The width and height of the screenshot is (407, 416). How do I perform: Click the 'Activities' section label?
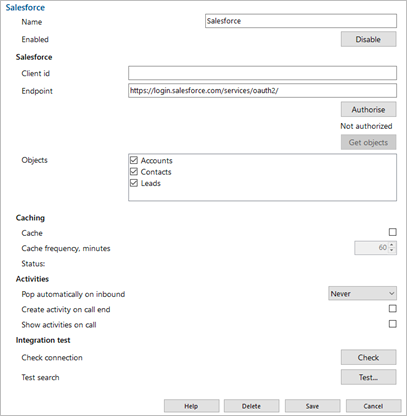coord(32,279)
